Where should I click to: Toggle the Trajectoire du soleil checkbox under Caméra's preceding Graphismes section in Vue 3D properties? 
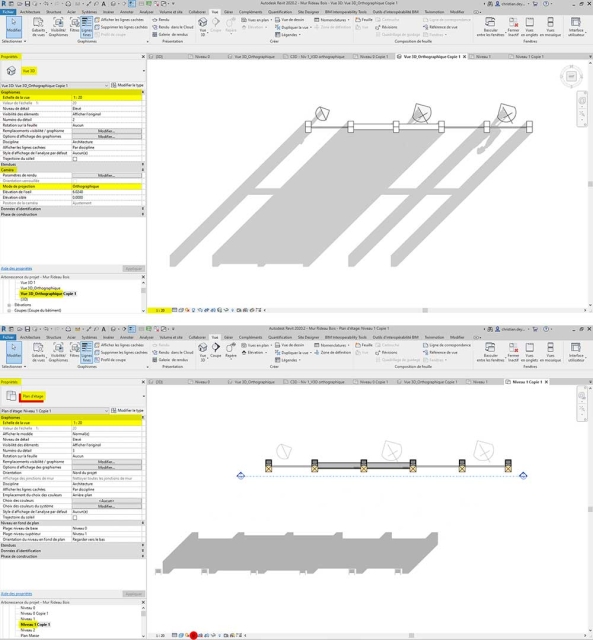[75, 159]
